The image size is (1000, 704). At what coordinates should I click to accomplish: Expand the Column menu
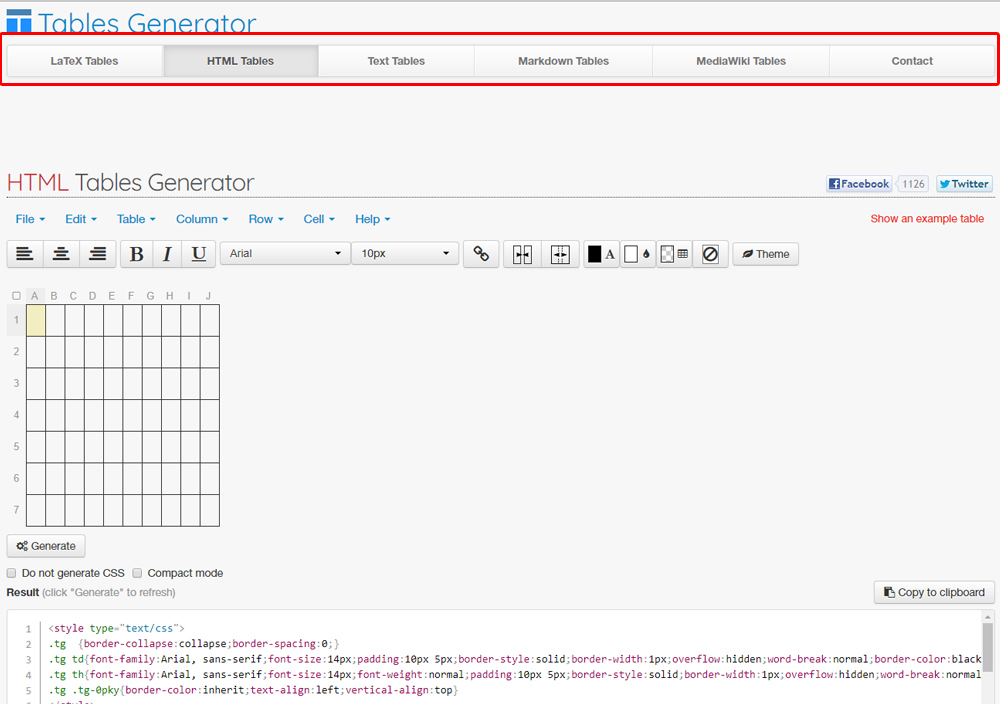202,219
